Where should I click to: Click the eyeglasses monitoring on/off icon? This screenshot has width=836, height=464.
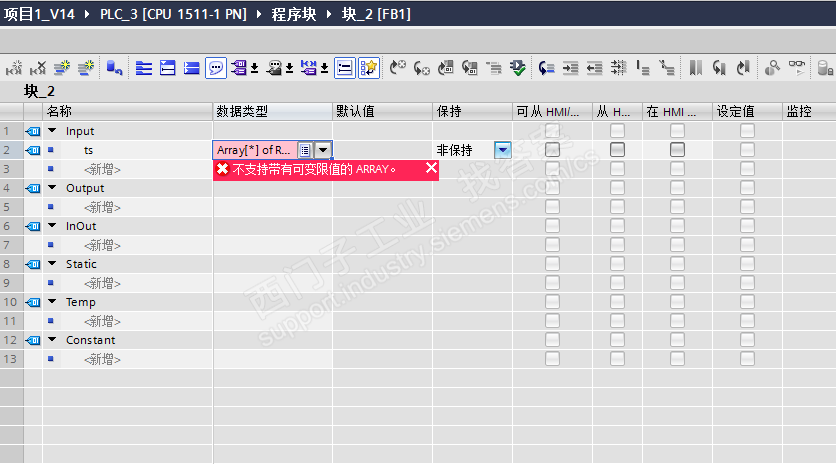pyautogui.click(x=797, y=68)
